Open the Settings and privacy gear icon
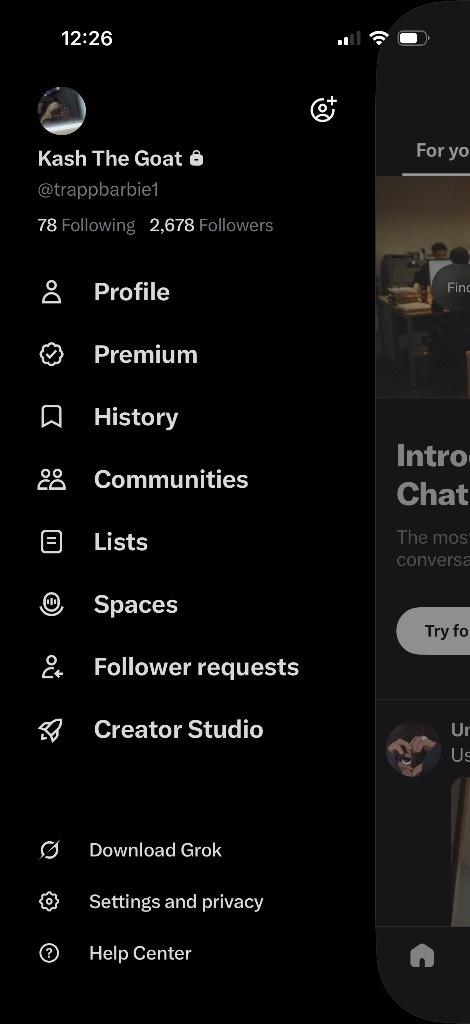The width and height of the screenshot is (470, 1024). [x=49, y=902]
